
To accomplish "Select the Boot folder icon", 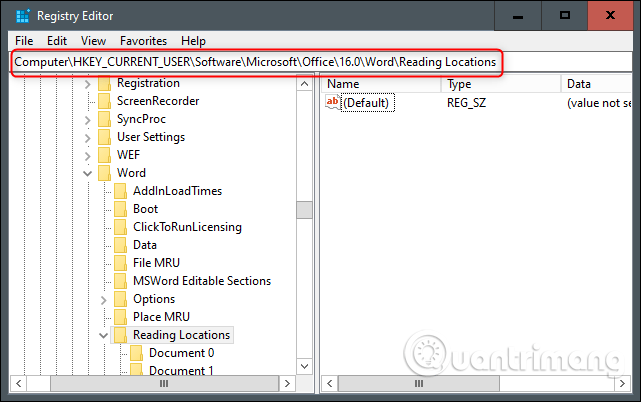I will point(121,209).
